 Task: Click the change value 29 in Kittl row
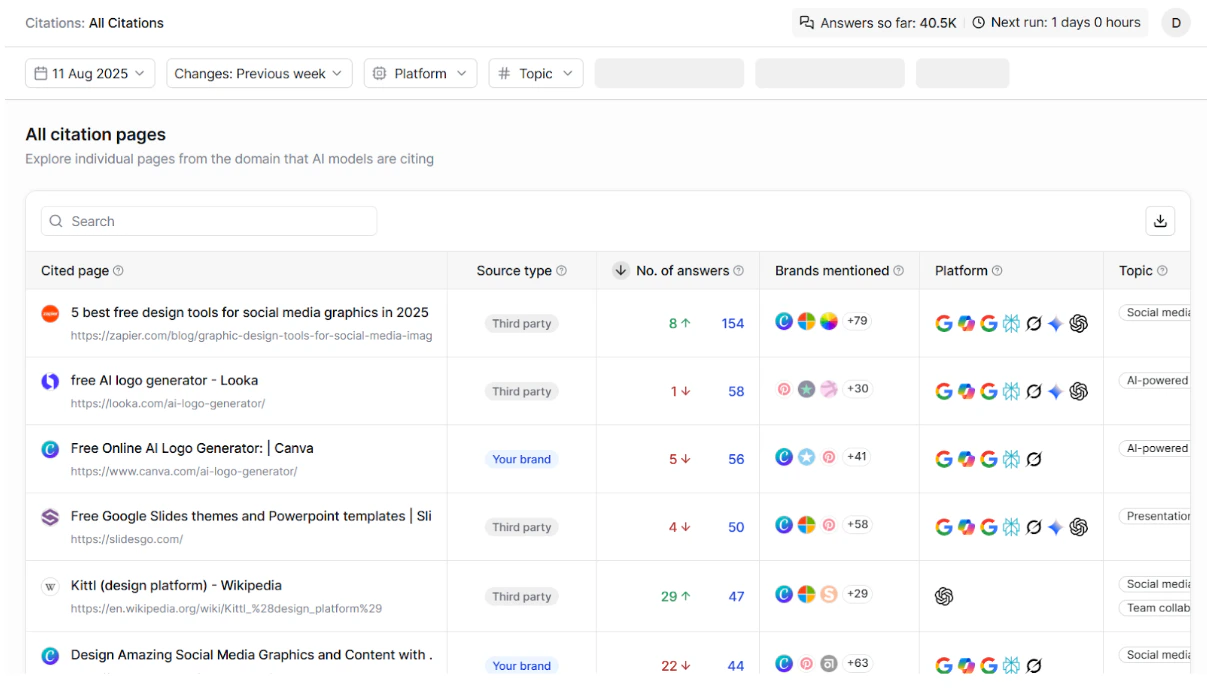(x=669, y=596)
